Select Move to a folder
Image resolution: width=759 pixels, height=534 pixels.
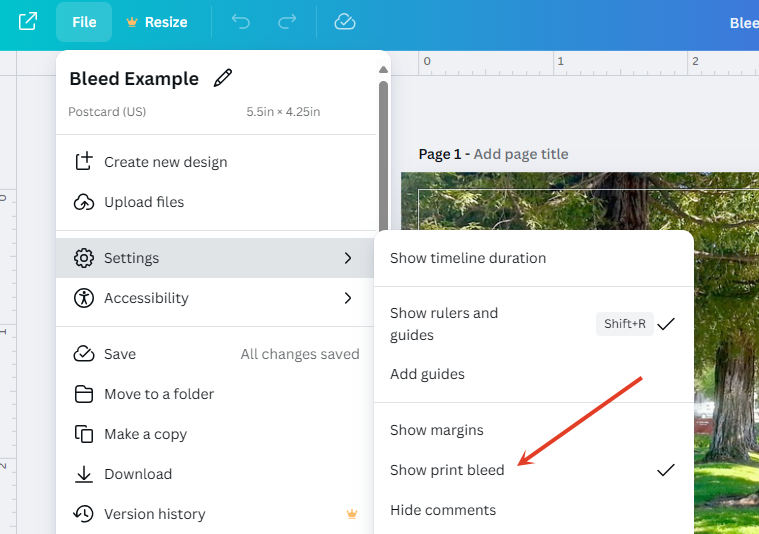pyautogui.click(x=216, y=394)
